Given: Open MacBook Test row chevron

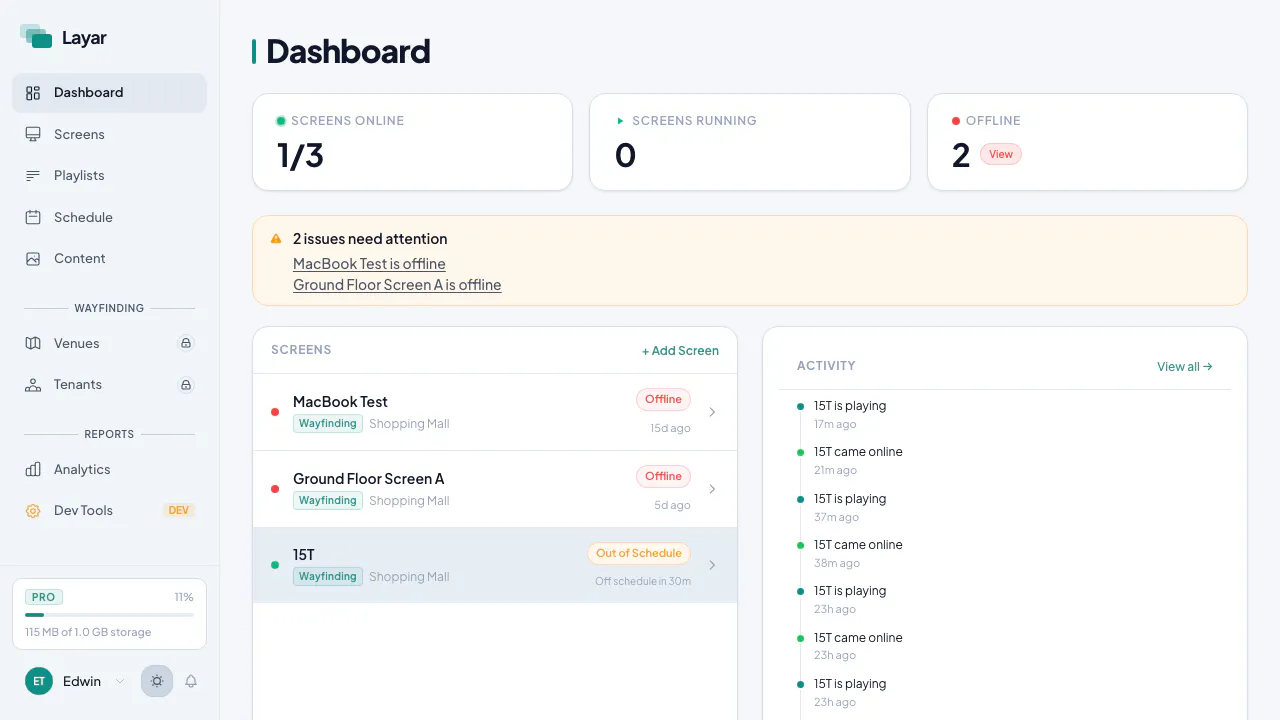Looking at the screenshot, I should pyautogui.click(x=712, y=412).
